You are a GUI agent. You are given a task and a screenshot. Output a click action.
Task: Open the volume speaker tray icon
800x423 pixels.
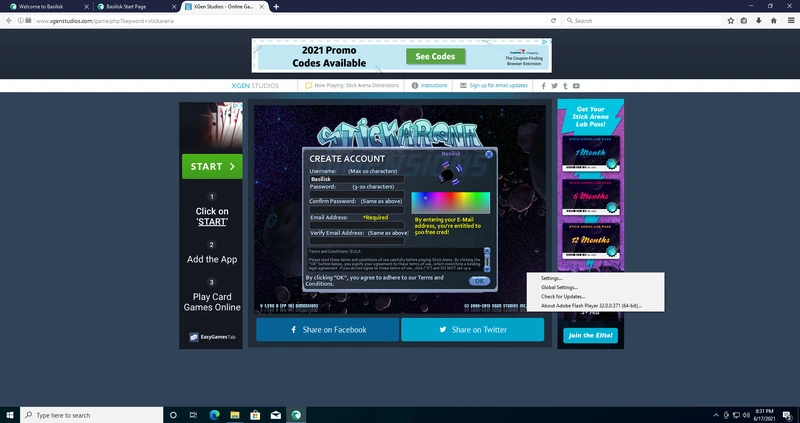pos(746,415)
